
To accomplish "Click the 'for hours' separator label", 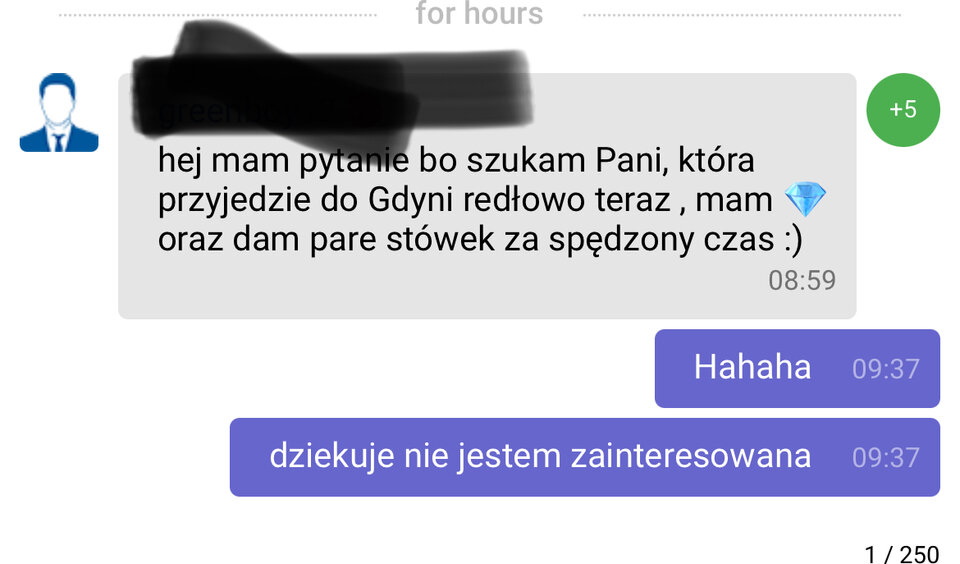I will tap(479, 13).
